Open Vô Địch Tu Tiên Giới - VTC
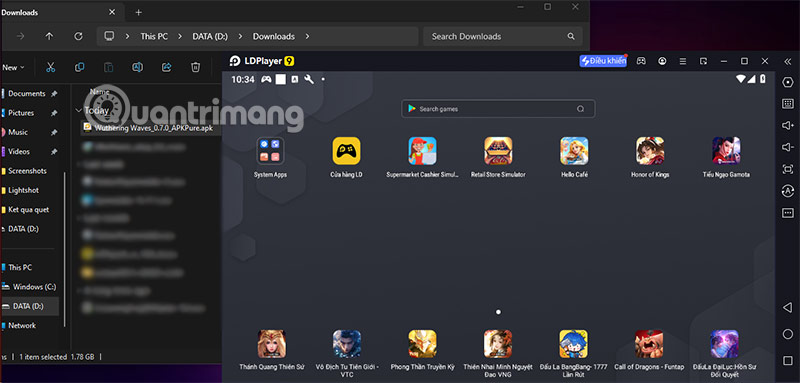 pyautogui.click(x=347, y=344)
